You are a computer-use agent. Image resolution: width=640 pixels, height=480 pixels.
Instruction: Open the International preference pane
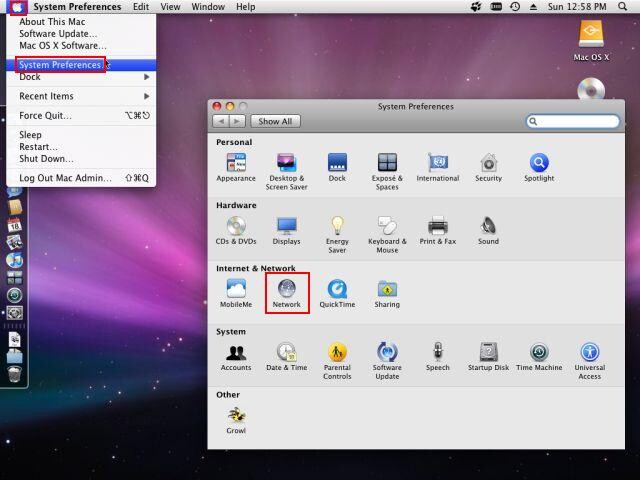(x=438, y=167)
